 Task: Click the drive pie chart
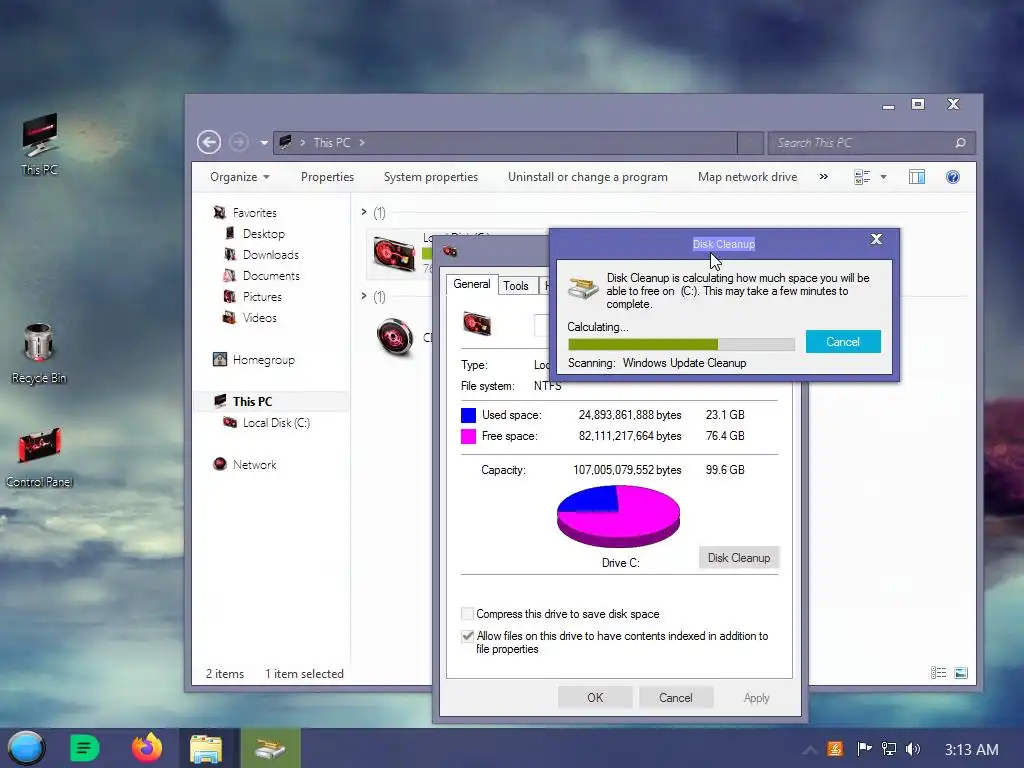[x=618, y=516]
